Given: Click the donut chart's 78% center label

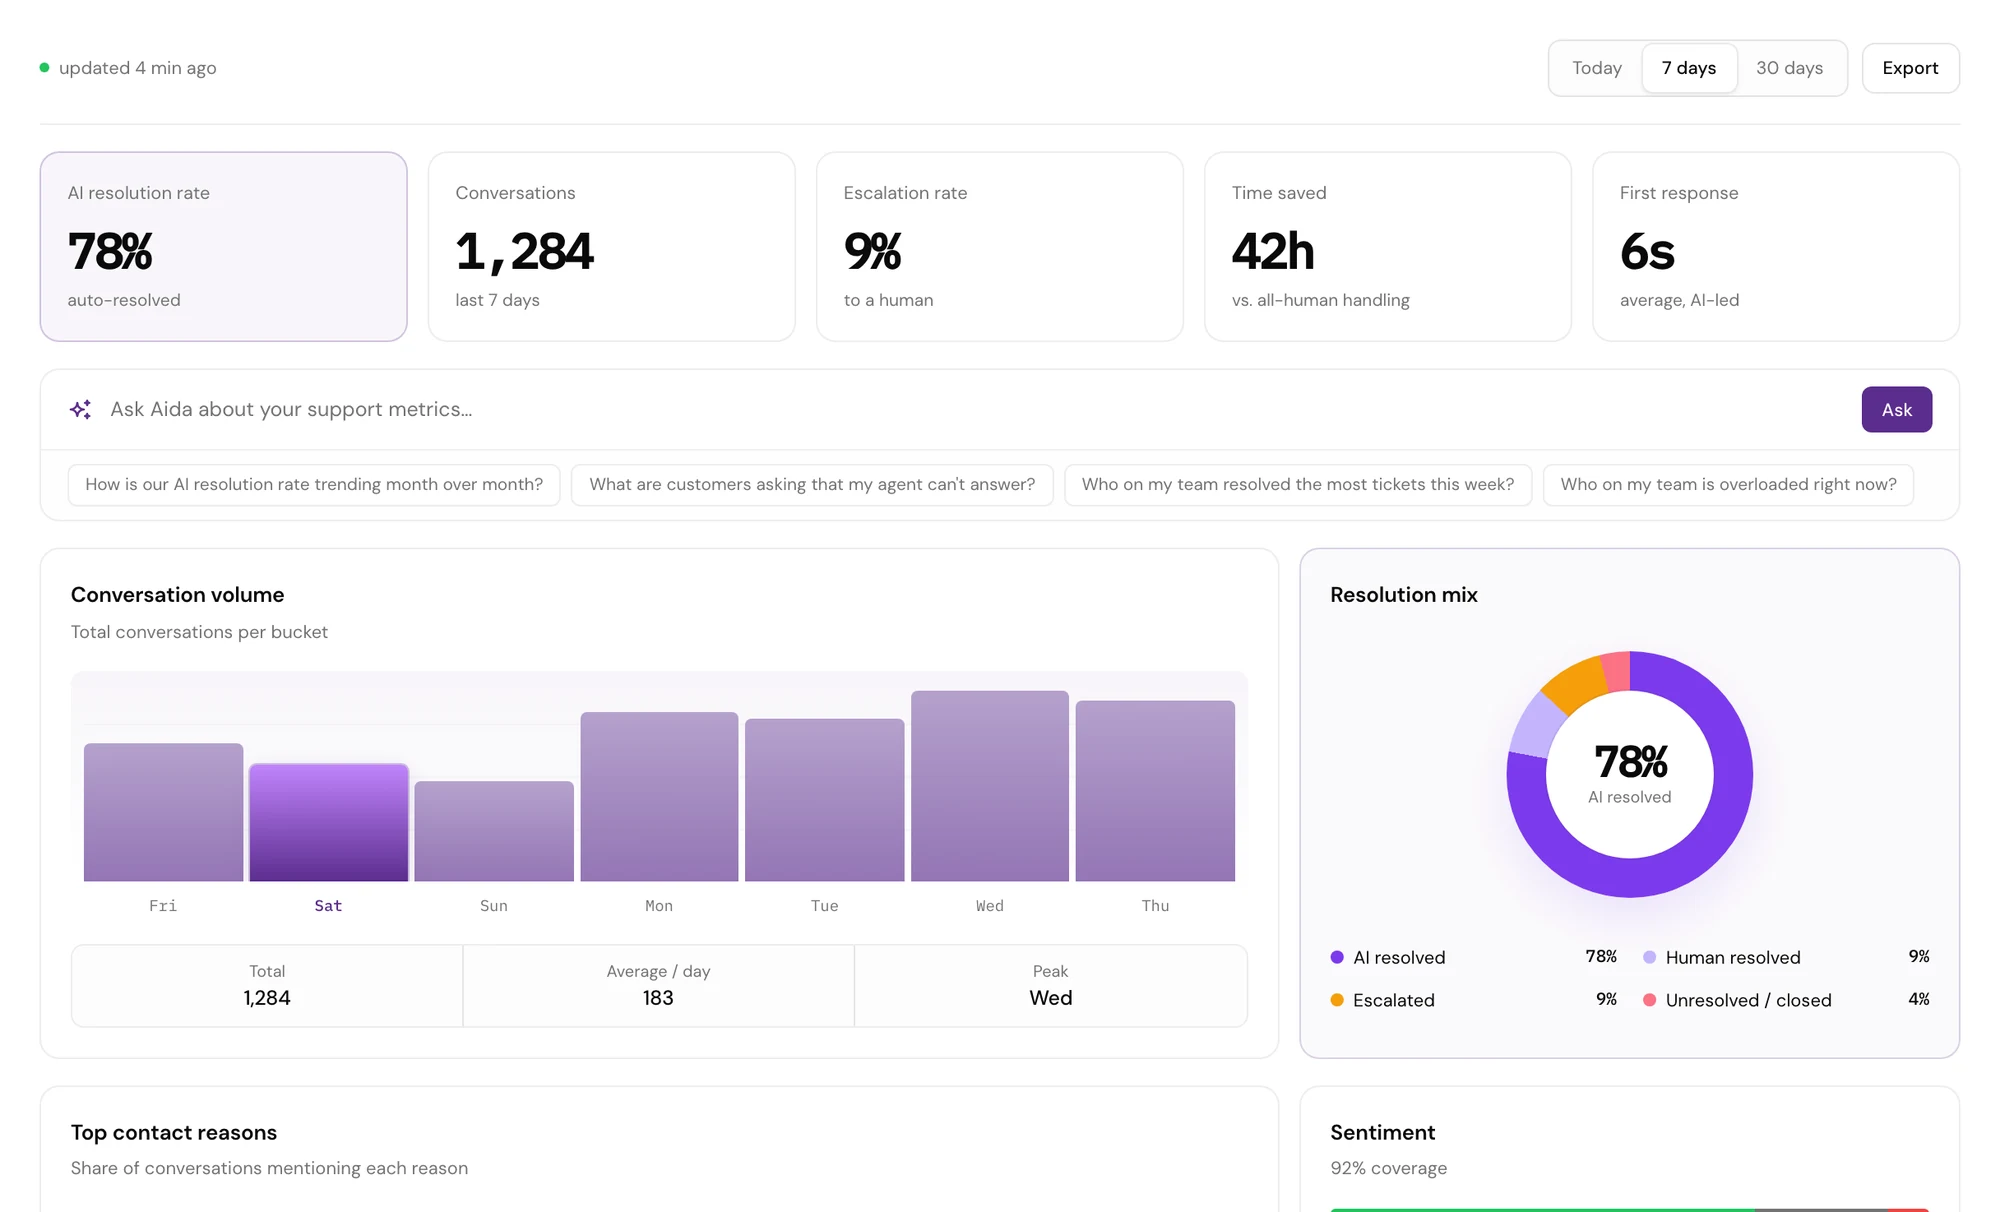Looking at the screenshot, I should 1630,762.
